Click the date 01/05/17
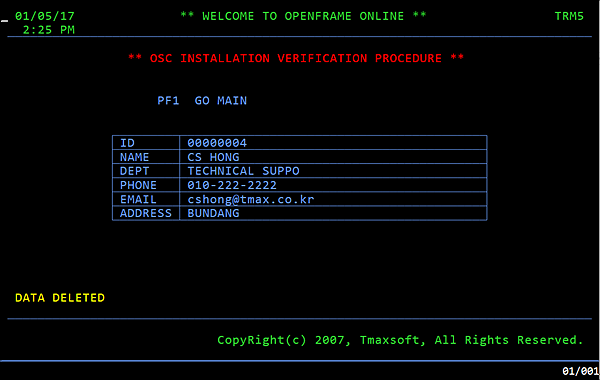 45,16
